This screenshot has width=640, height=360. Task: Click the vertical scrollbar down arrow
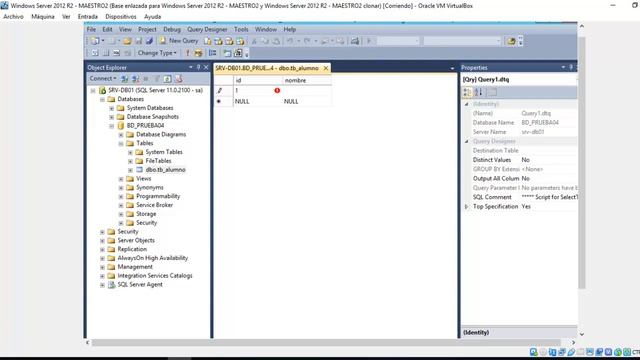[582, 334]
